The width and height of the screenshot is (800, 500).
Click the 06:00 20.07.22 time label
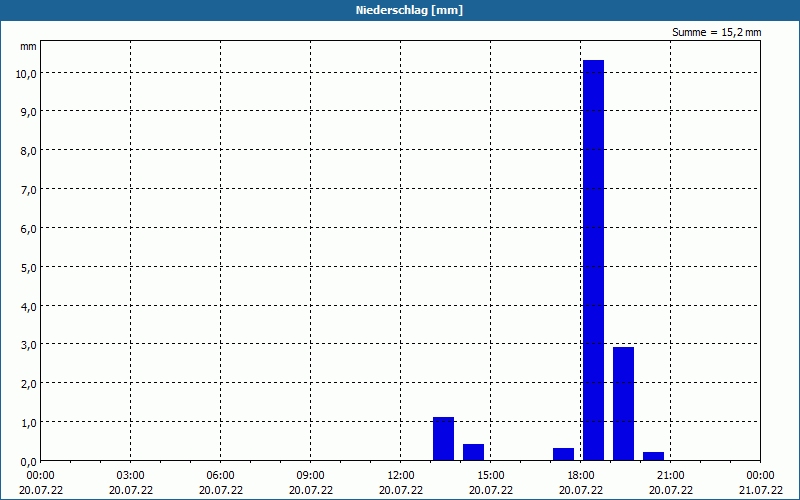tap(220, 483)
